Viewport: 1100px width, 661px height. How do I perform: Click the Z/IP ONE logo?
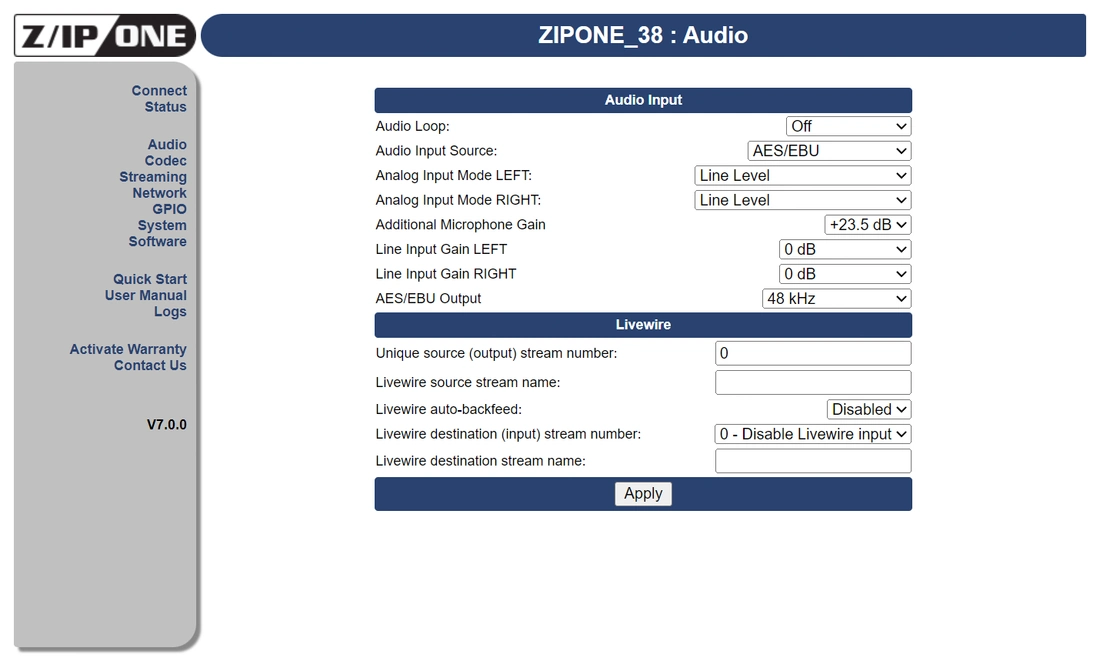[105, 35]
